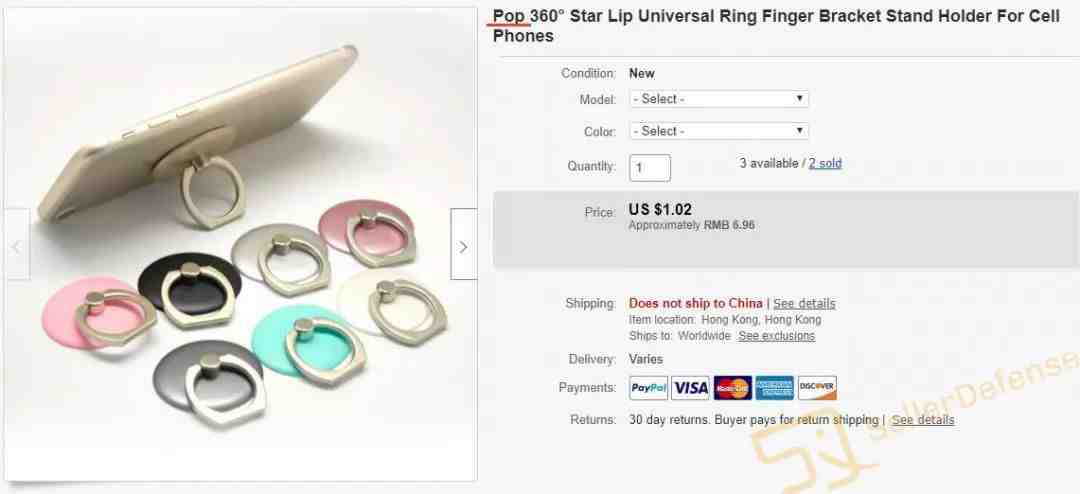Screen dimensions: 1080x494
Task: Click the See exclusions link
Action: [776, 336]
